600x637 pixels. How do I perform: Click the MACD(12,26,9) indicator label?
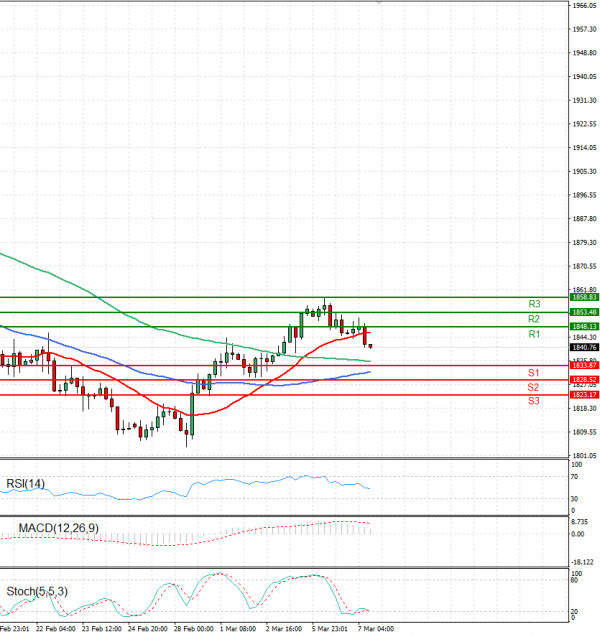point(58,528)
